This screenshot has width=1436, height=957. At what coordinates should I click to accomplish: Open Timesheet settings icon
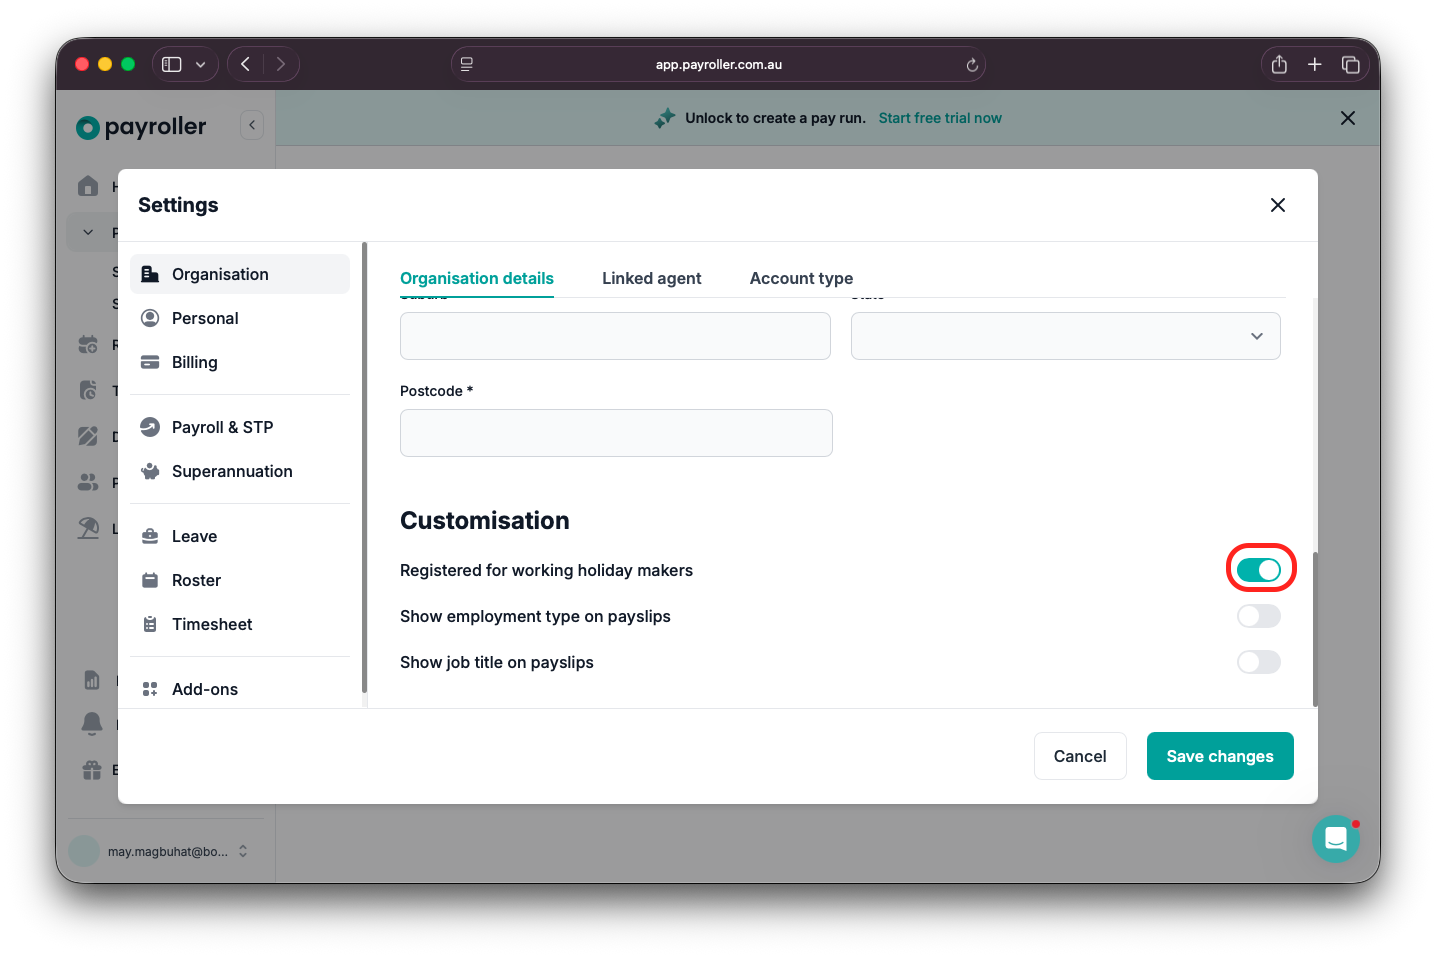tap(150, 624)
